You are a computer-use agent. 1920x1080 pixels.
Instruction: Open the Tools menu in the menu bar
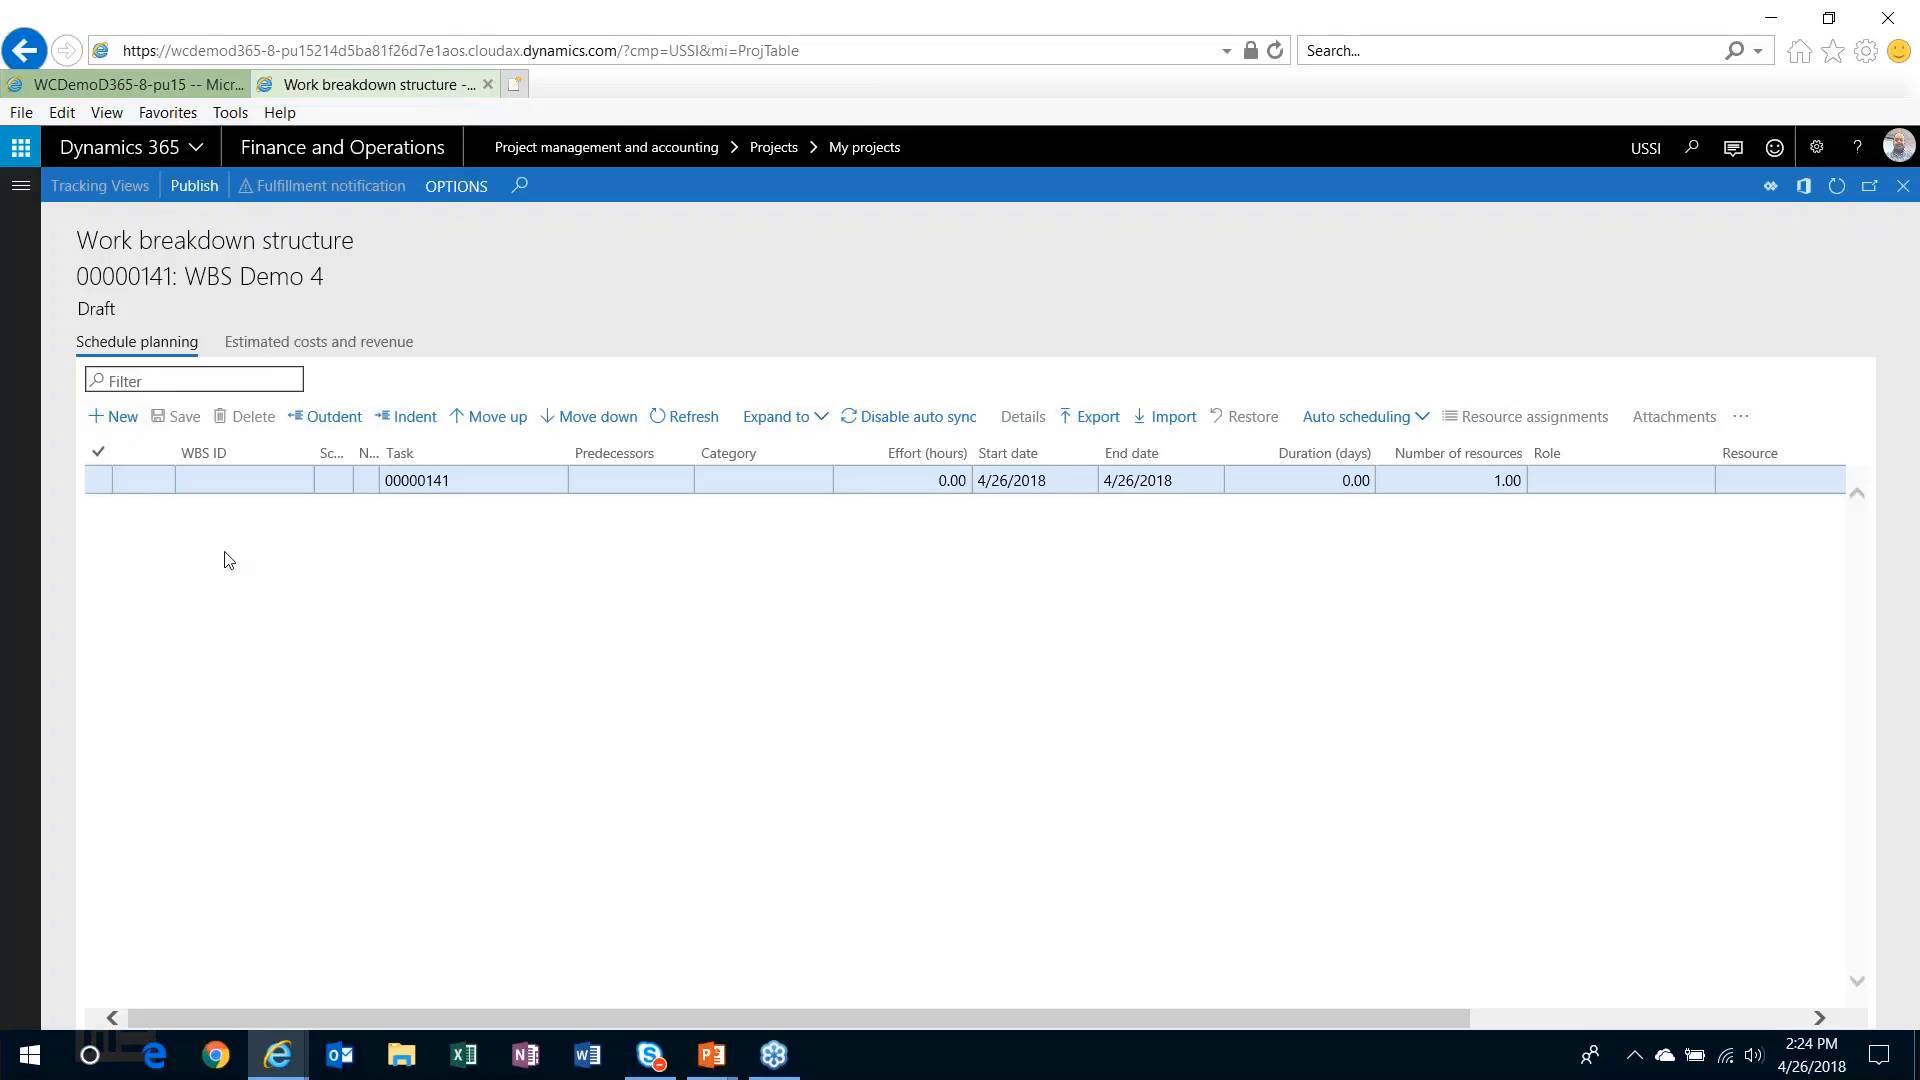[x=230, y=112]
